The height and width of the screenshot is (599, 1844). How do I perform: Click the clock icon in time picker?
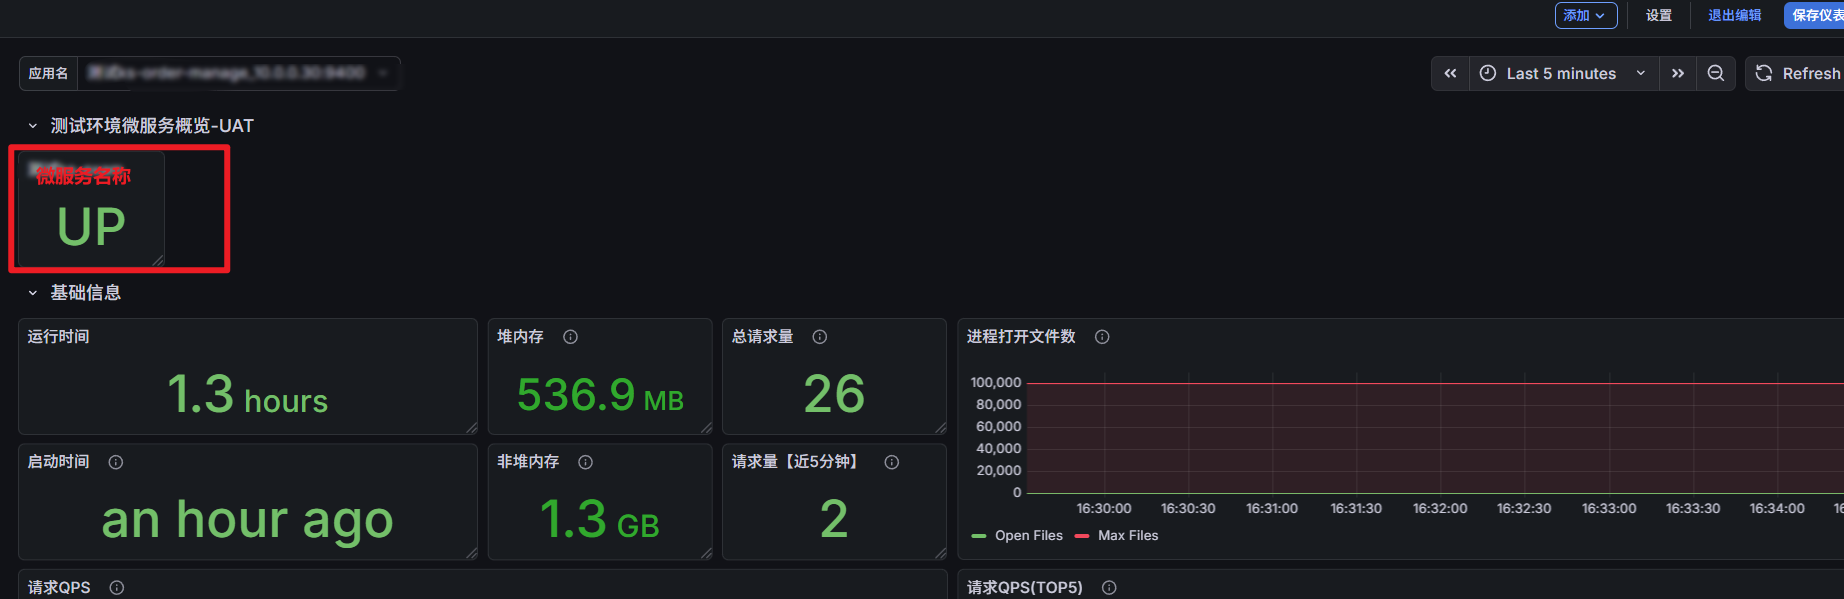point(1488,73)
